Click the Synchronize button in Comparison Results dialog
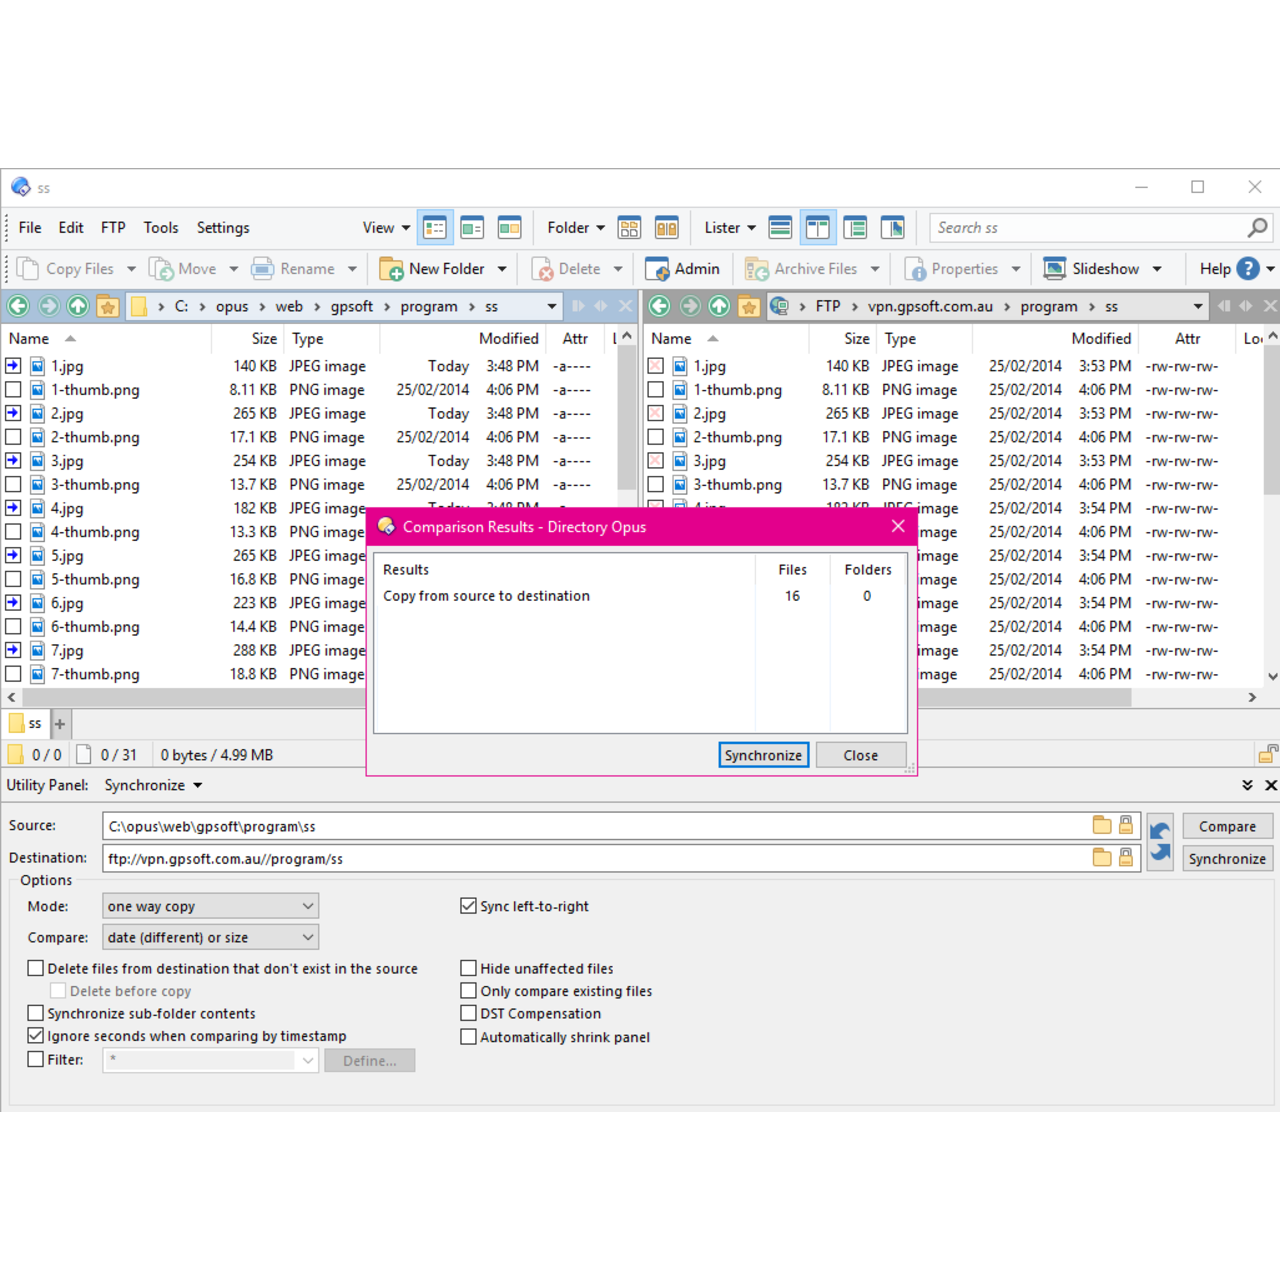This screenshot has height=1280, width=1280. 763,754
